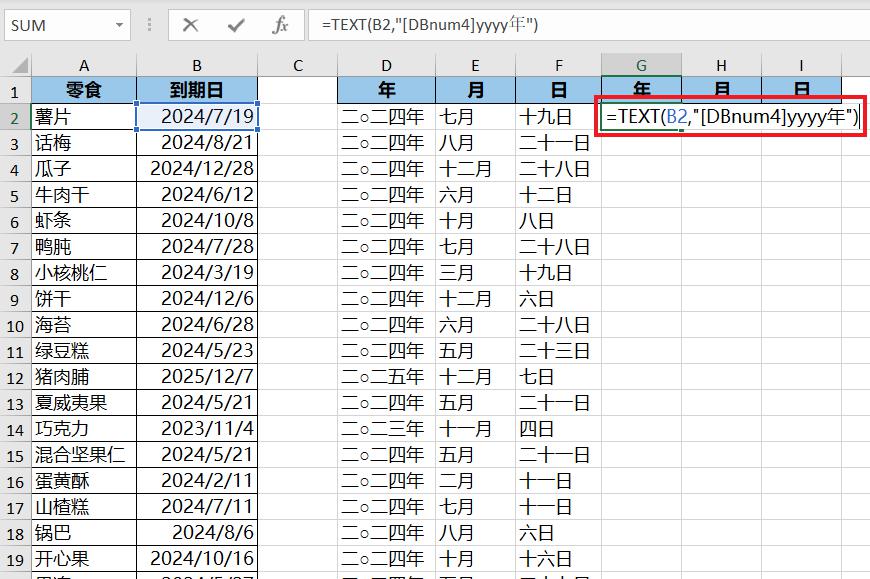Click cell 小核桃仁
This screenshot has width=870, height=579.
pos(84,273)
